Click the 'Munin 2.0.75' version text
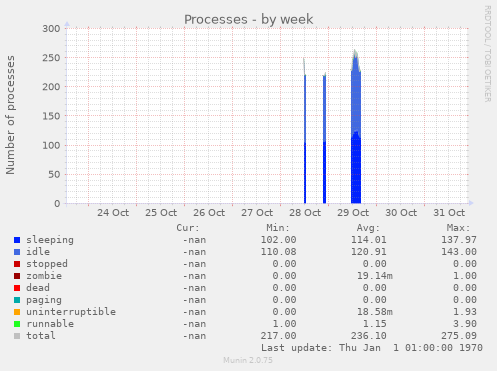 pyautogui.click(x=248, y=360)
